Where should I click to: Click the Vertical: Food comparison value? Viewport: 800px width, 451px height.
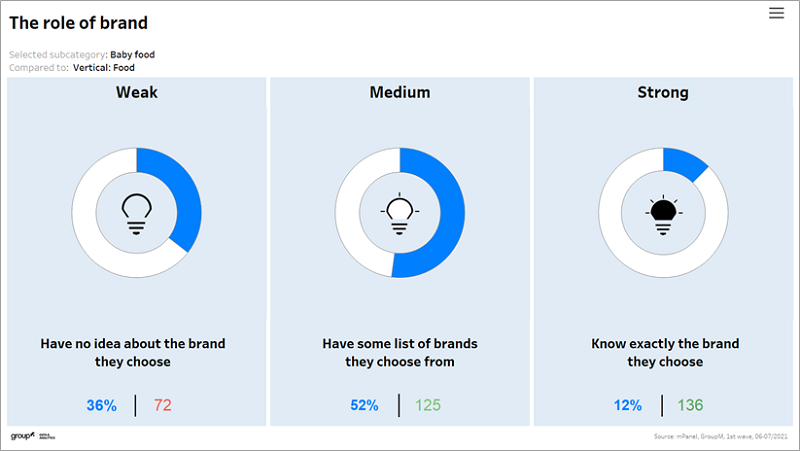103,67
